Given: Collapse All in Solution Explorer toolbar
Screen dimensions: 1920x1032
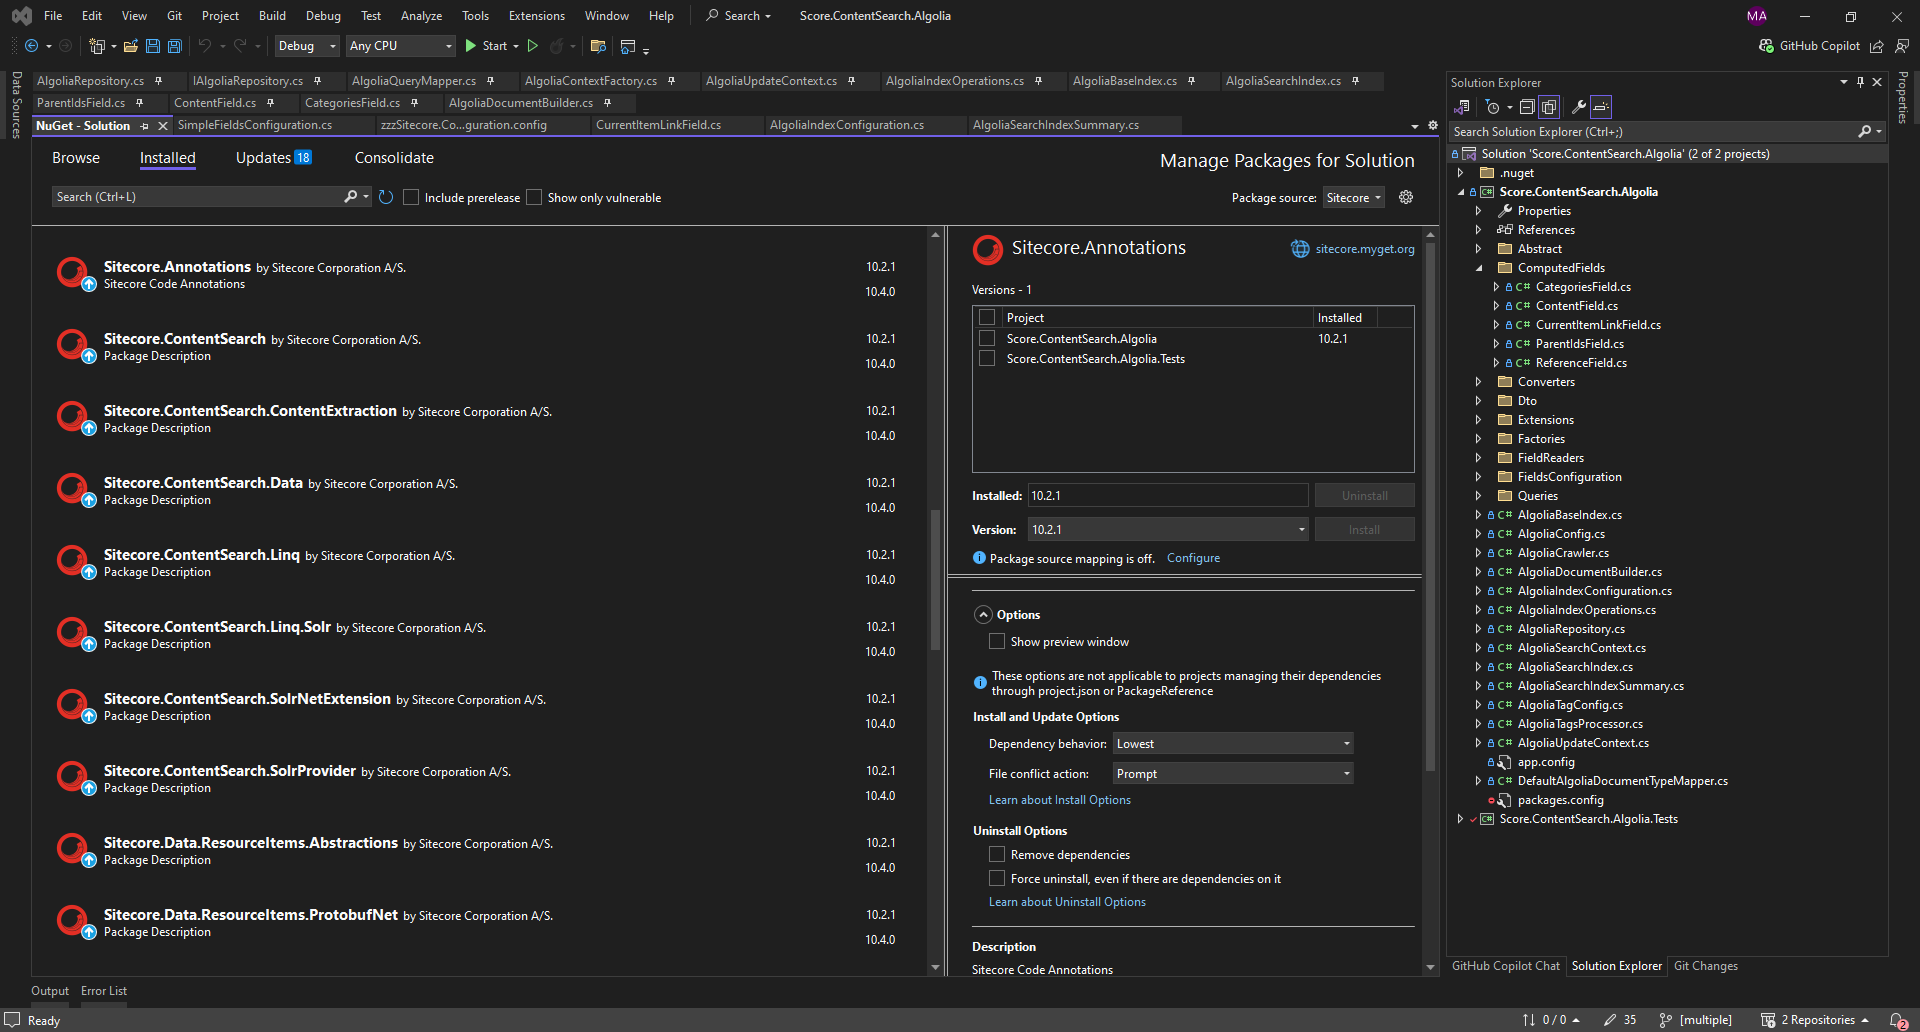Looking at the screenshot, I should point(1527,107).
